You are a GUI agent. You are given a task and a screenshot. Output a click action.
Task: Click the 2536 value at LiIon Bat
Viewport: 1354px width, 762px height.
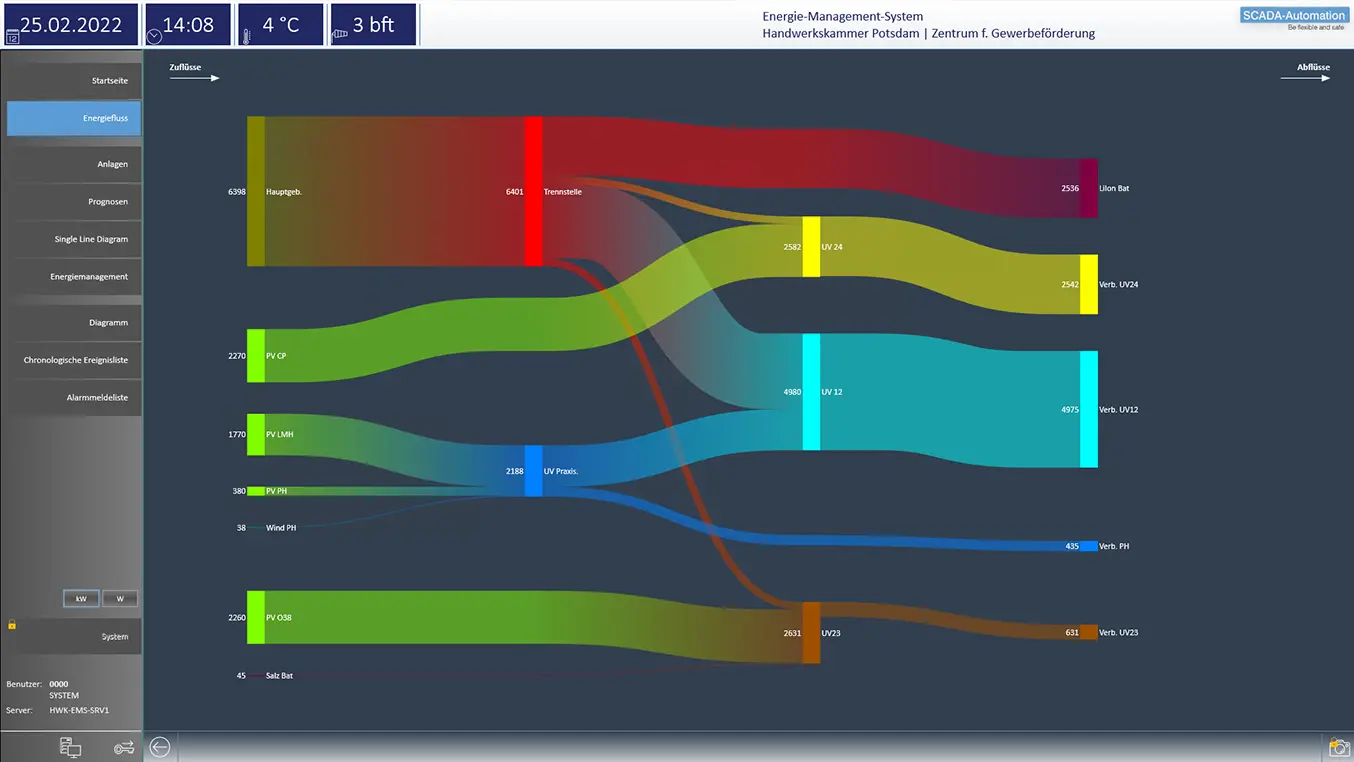[1070, 188]
